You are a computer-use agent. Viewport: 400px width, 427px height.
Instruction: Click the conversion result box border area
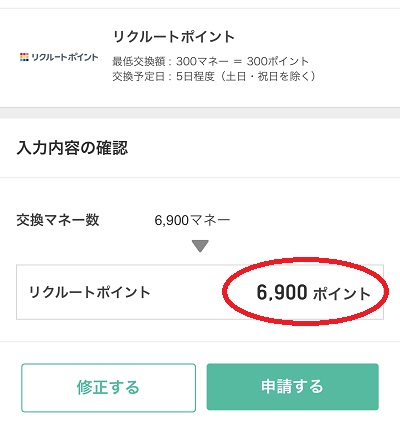(x=200, y=292)
